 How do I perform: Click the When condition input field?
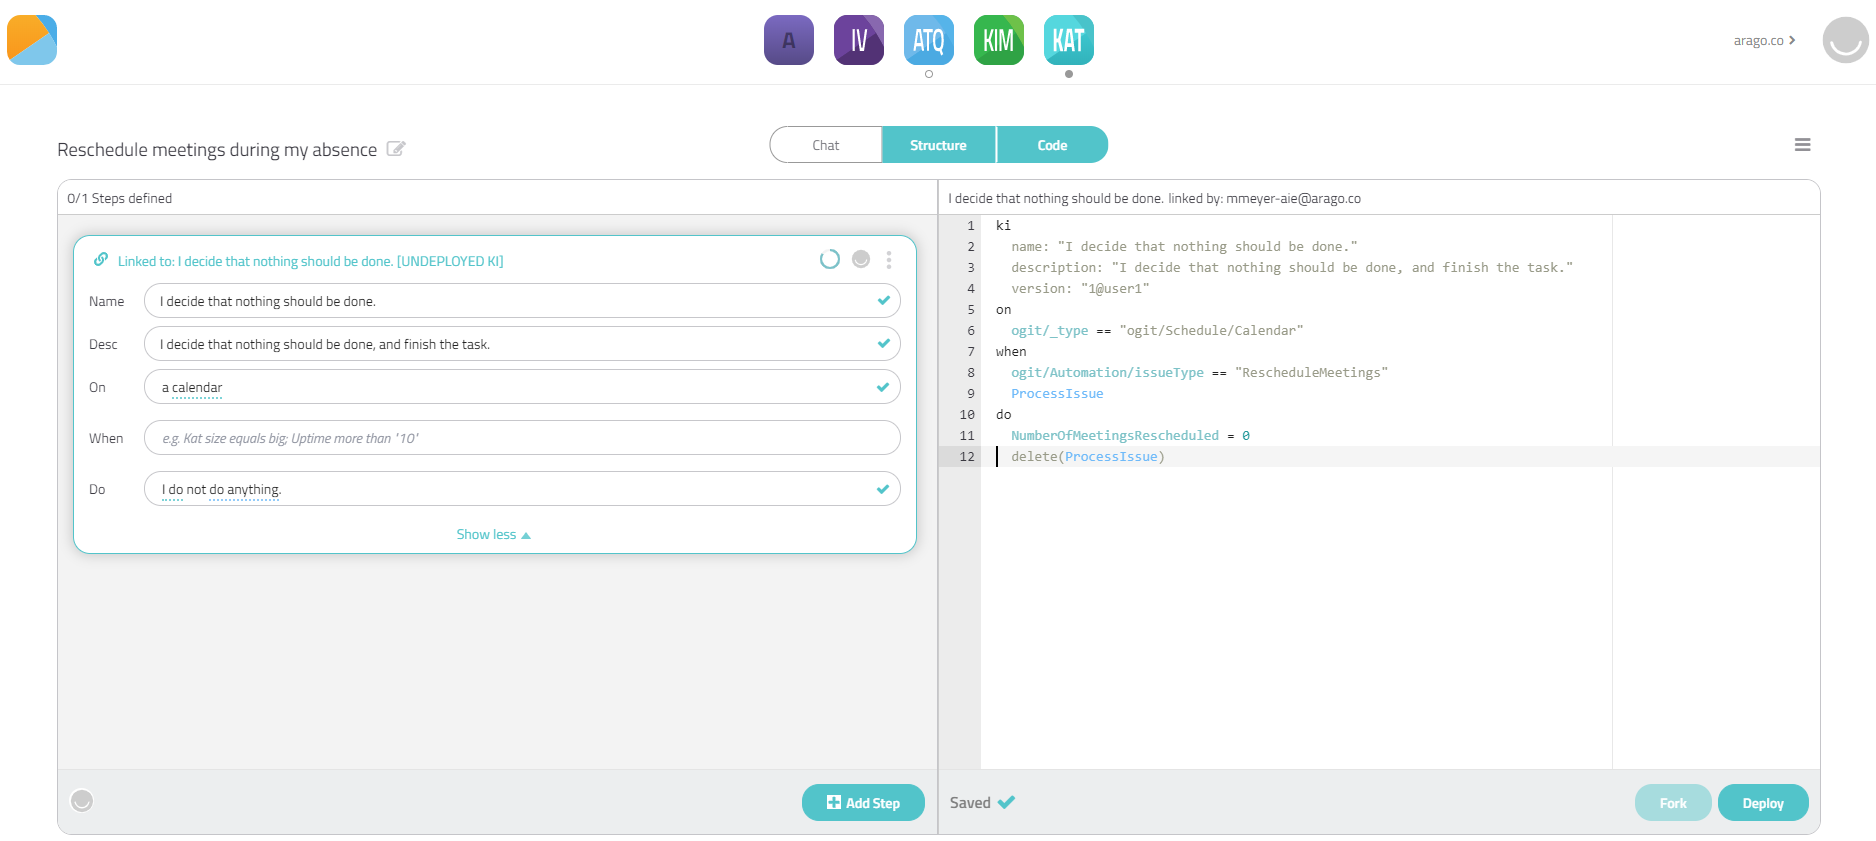(522, 438)
